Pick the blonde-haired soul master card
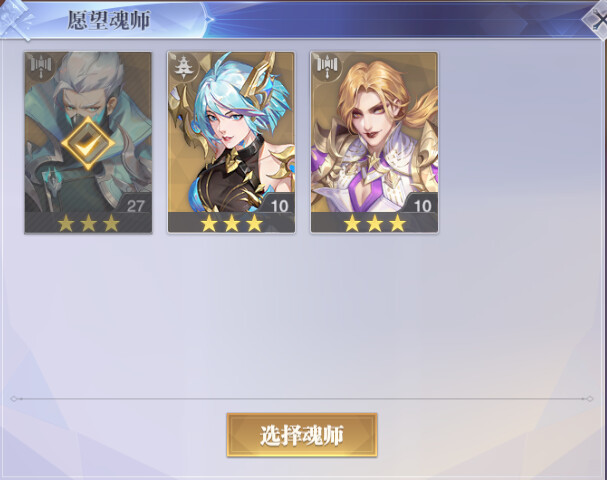Screen dimensions: 607x480 [374, 143]
